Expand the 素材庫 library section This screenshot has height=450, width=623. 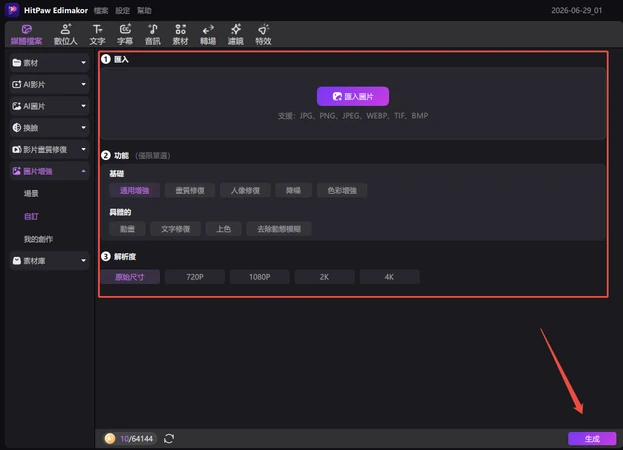point(49,261)
